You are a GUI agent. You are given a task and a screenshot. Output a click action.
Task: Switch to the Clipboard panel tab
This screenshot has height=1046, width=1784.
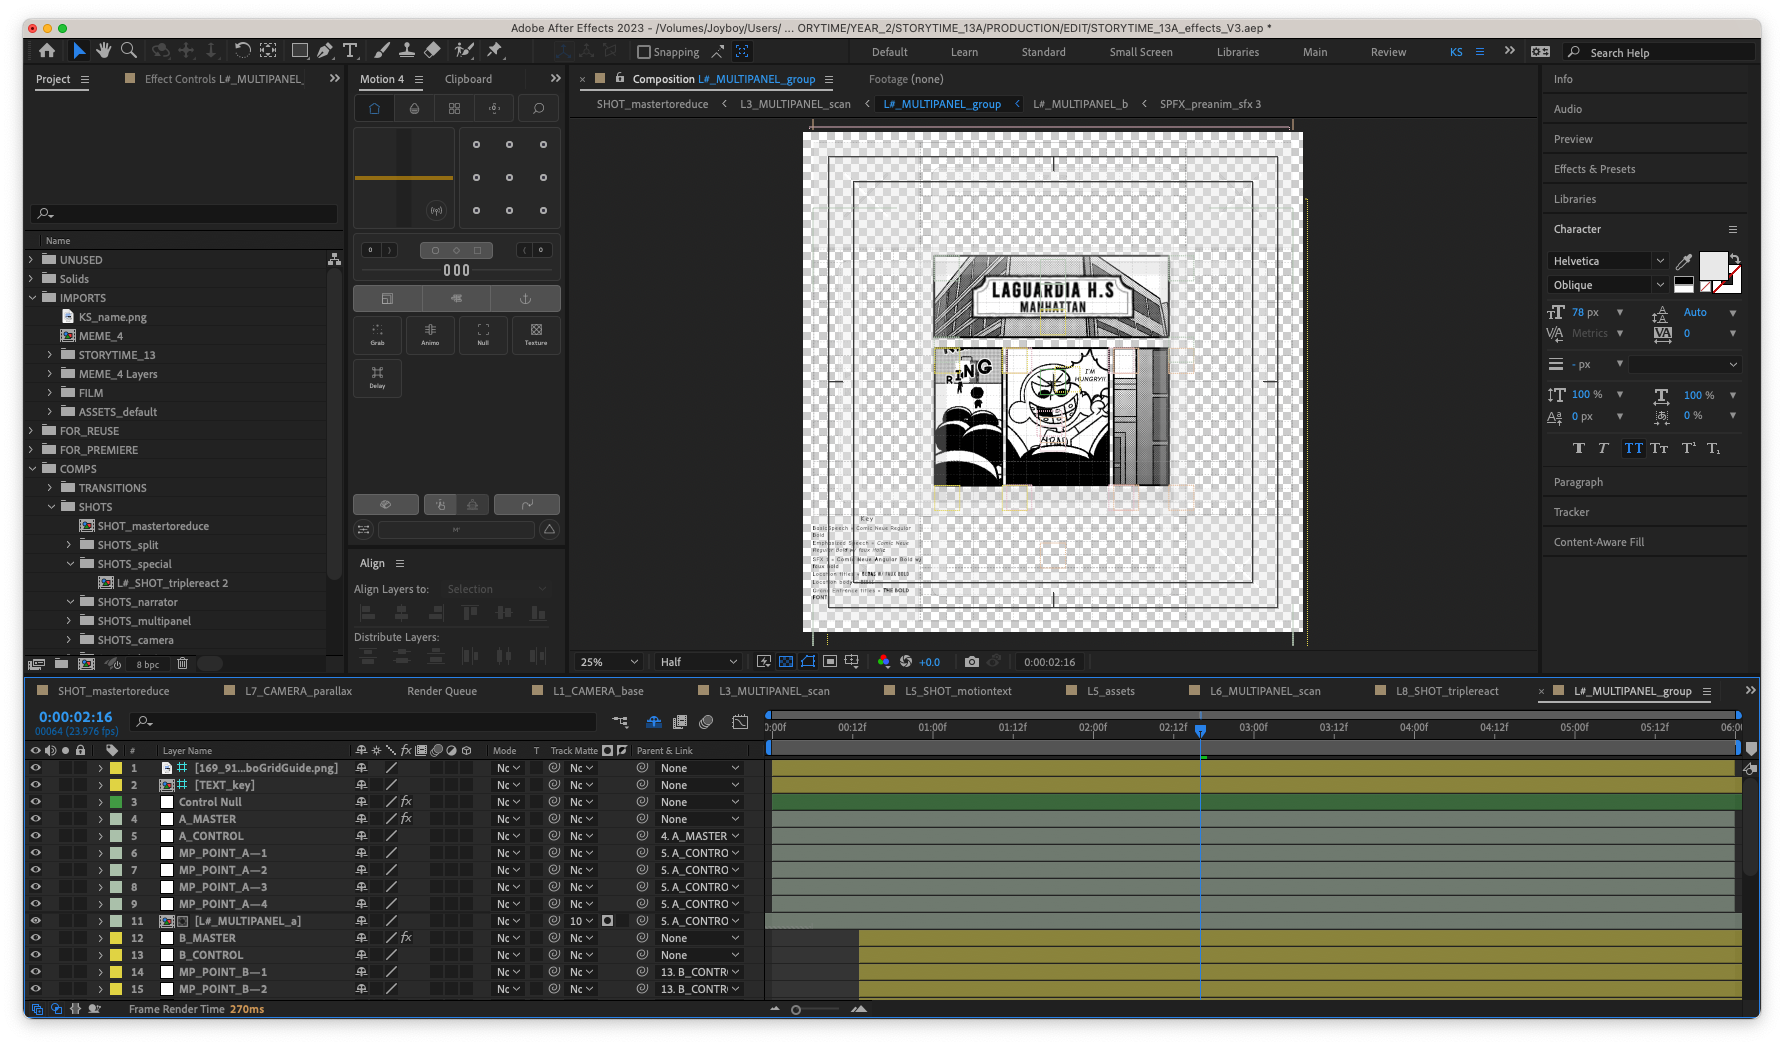click(468, 79)
